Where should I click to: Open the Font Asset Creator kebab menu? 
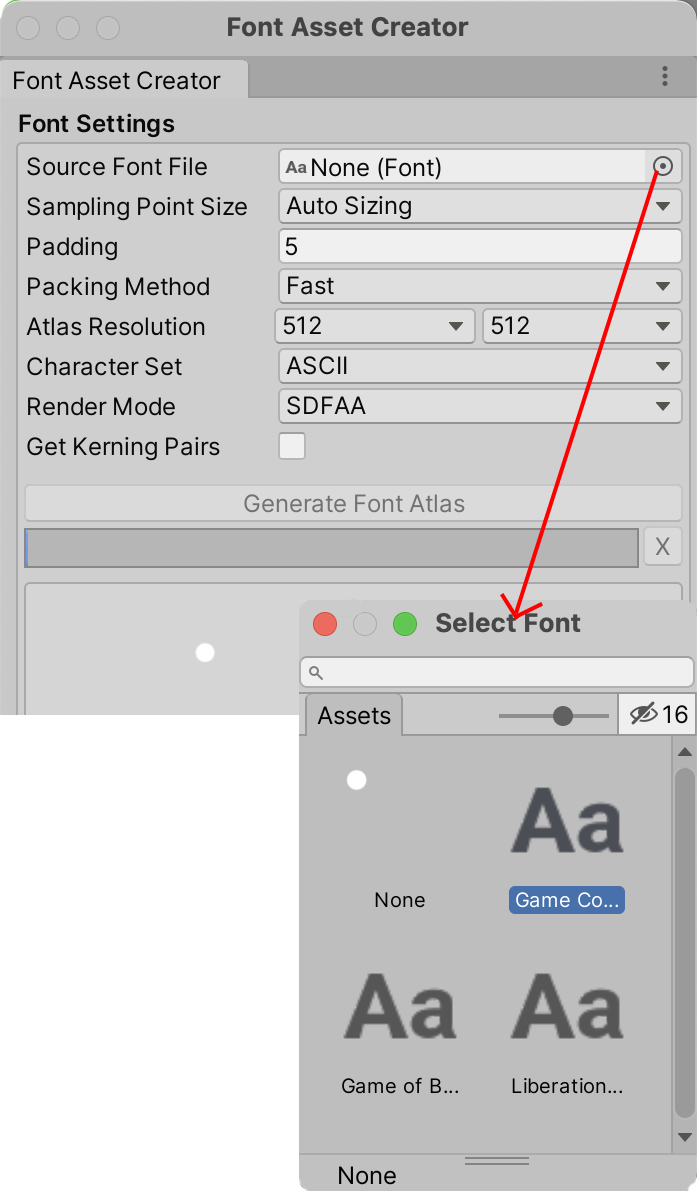click(665, 77)
